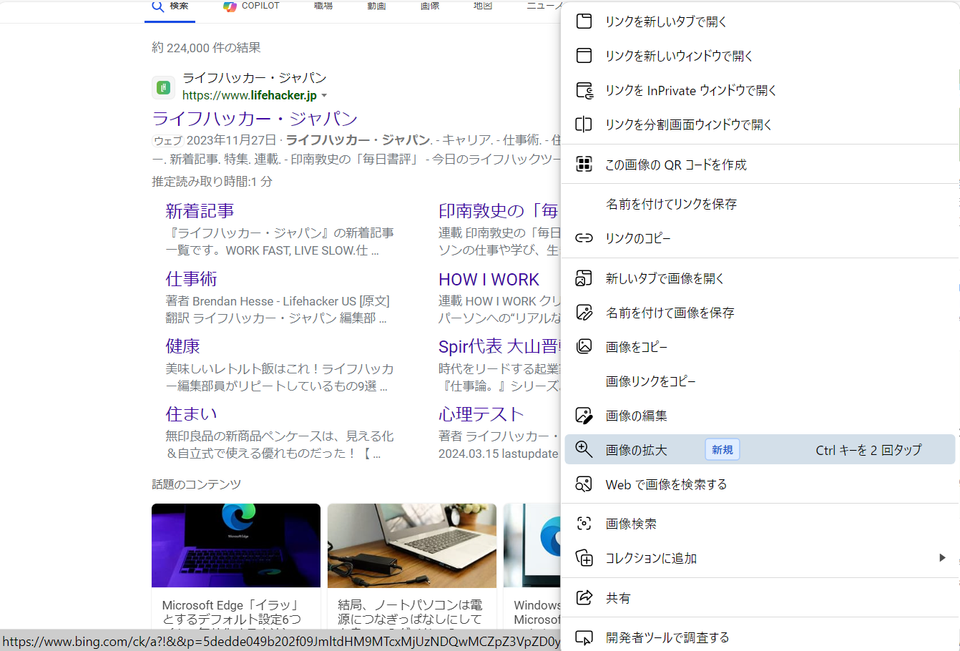Choose リンクを InPrivate ウィンドウで開く

point(759,90)
